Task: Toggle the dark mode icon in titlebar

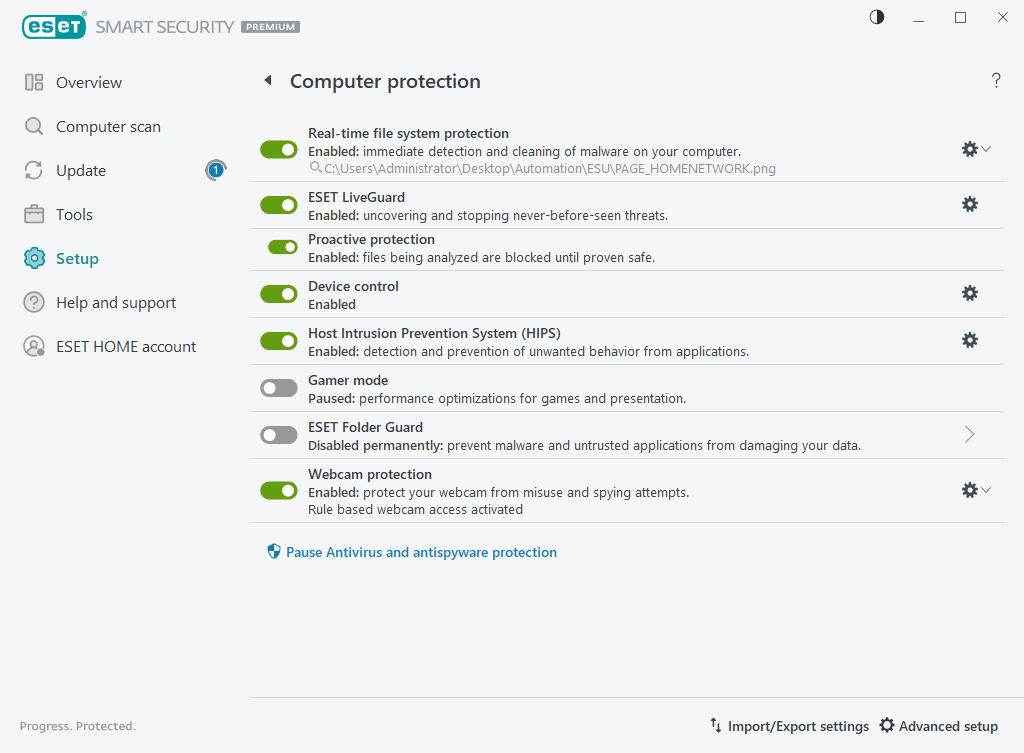Action: click(876, 17)
